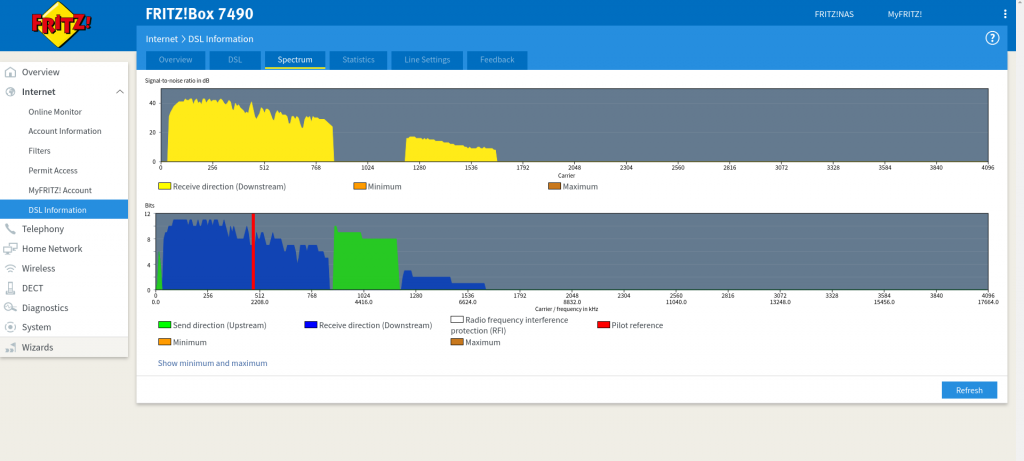Collapse the Internet menu chevron
The height and width of the screenshot is (461, 1024).
tap(120, 92)
